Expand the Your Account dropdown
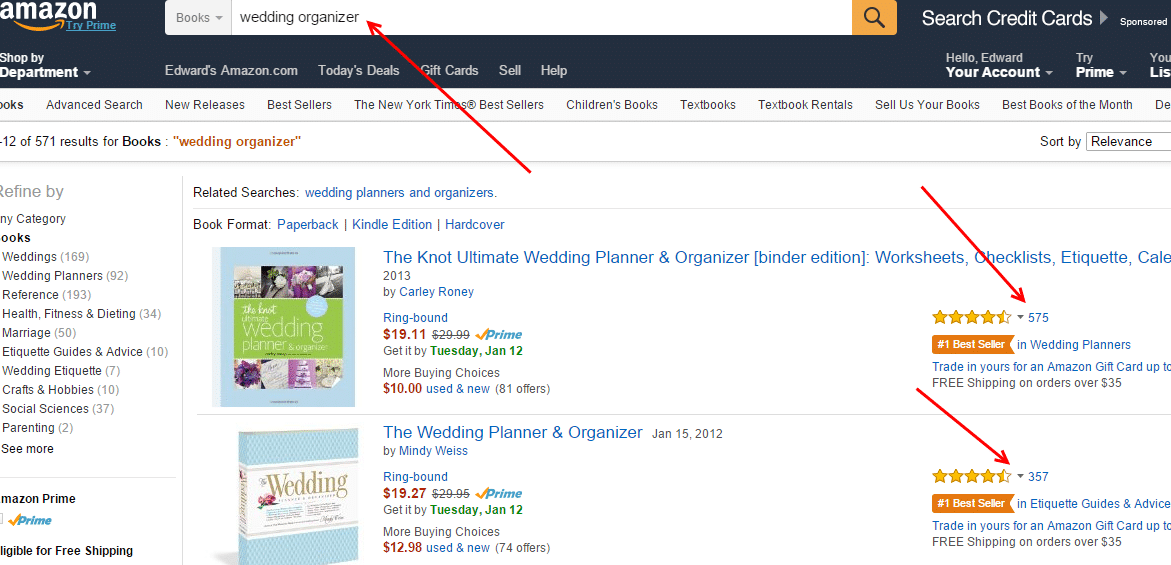Screen dimensions: 1171x565 tap(999, 65)
